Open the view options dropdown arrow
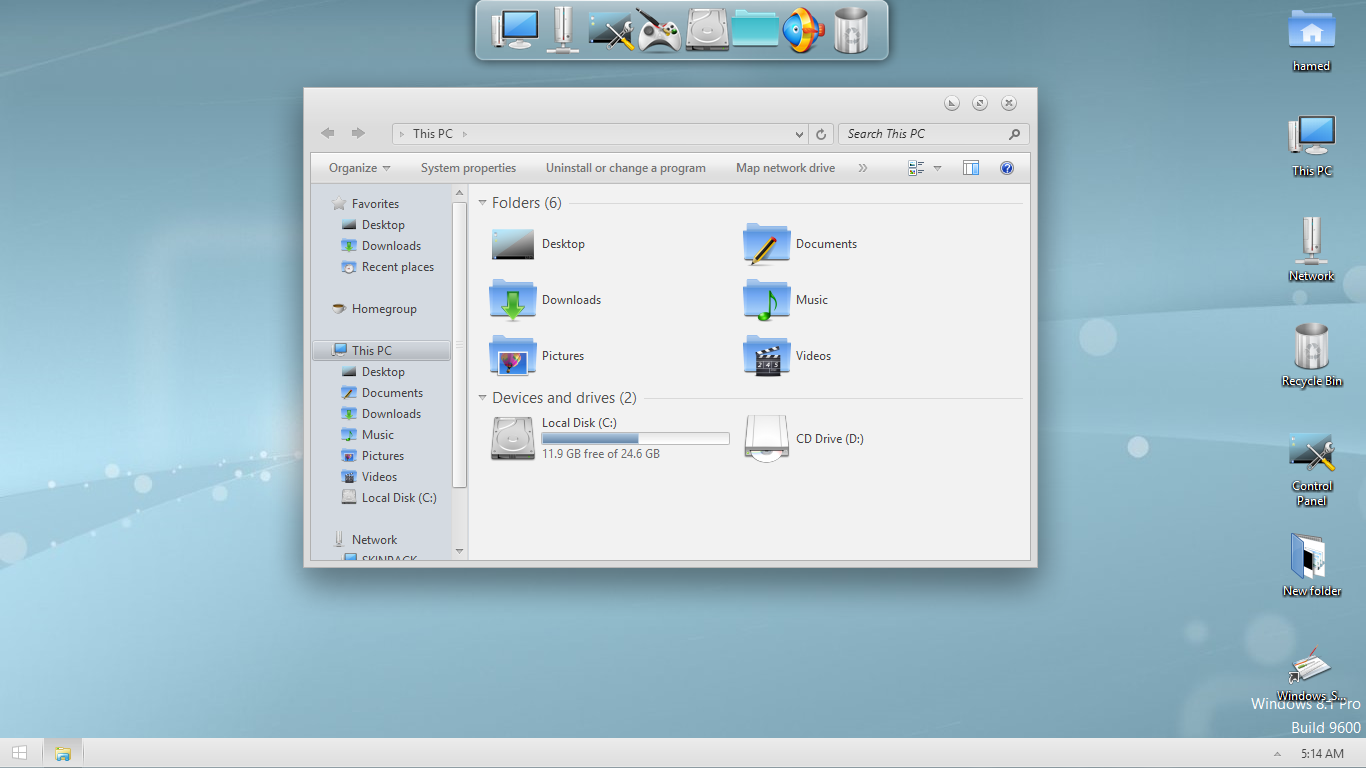The image size is (1366, 768). (x=937, y=168)
